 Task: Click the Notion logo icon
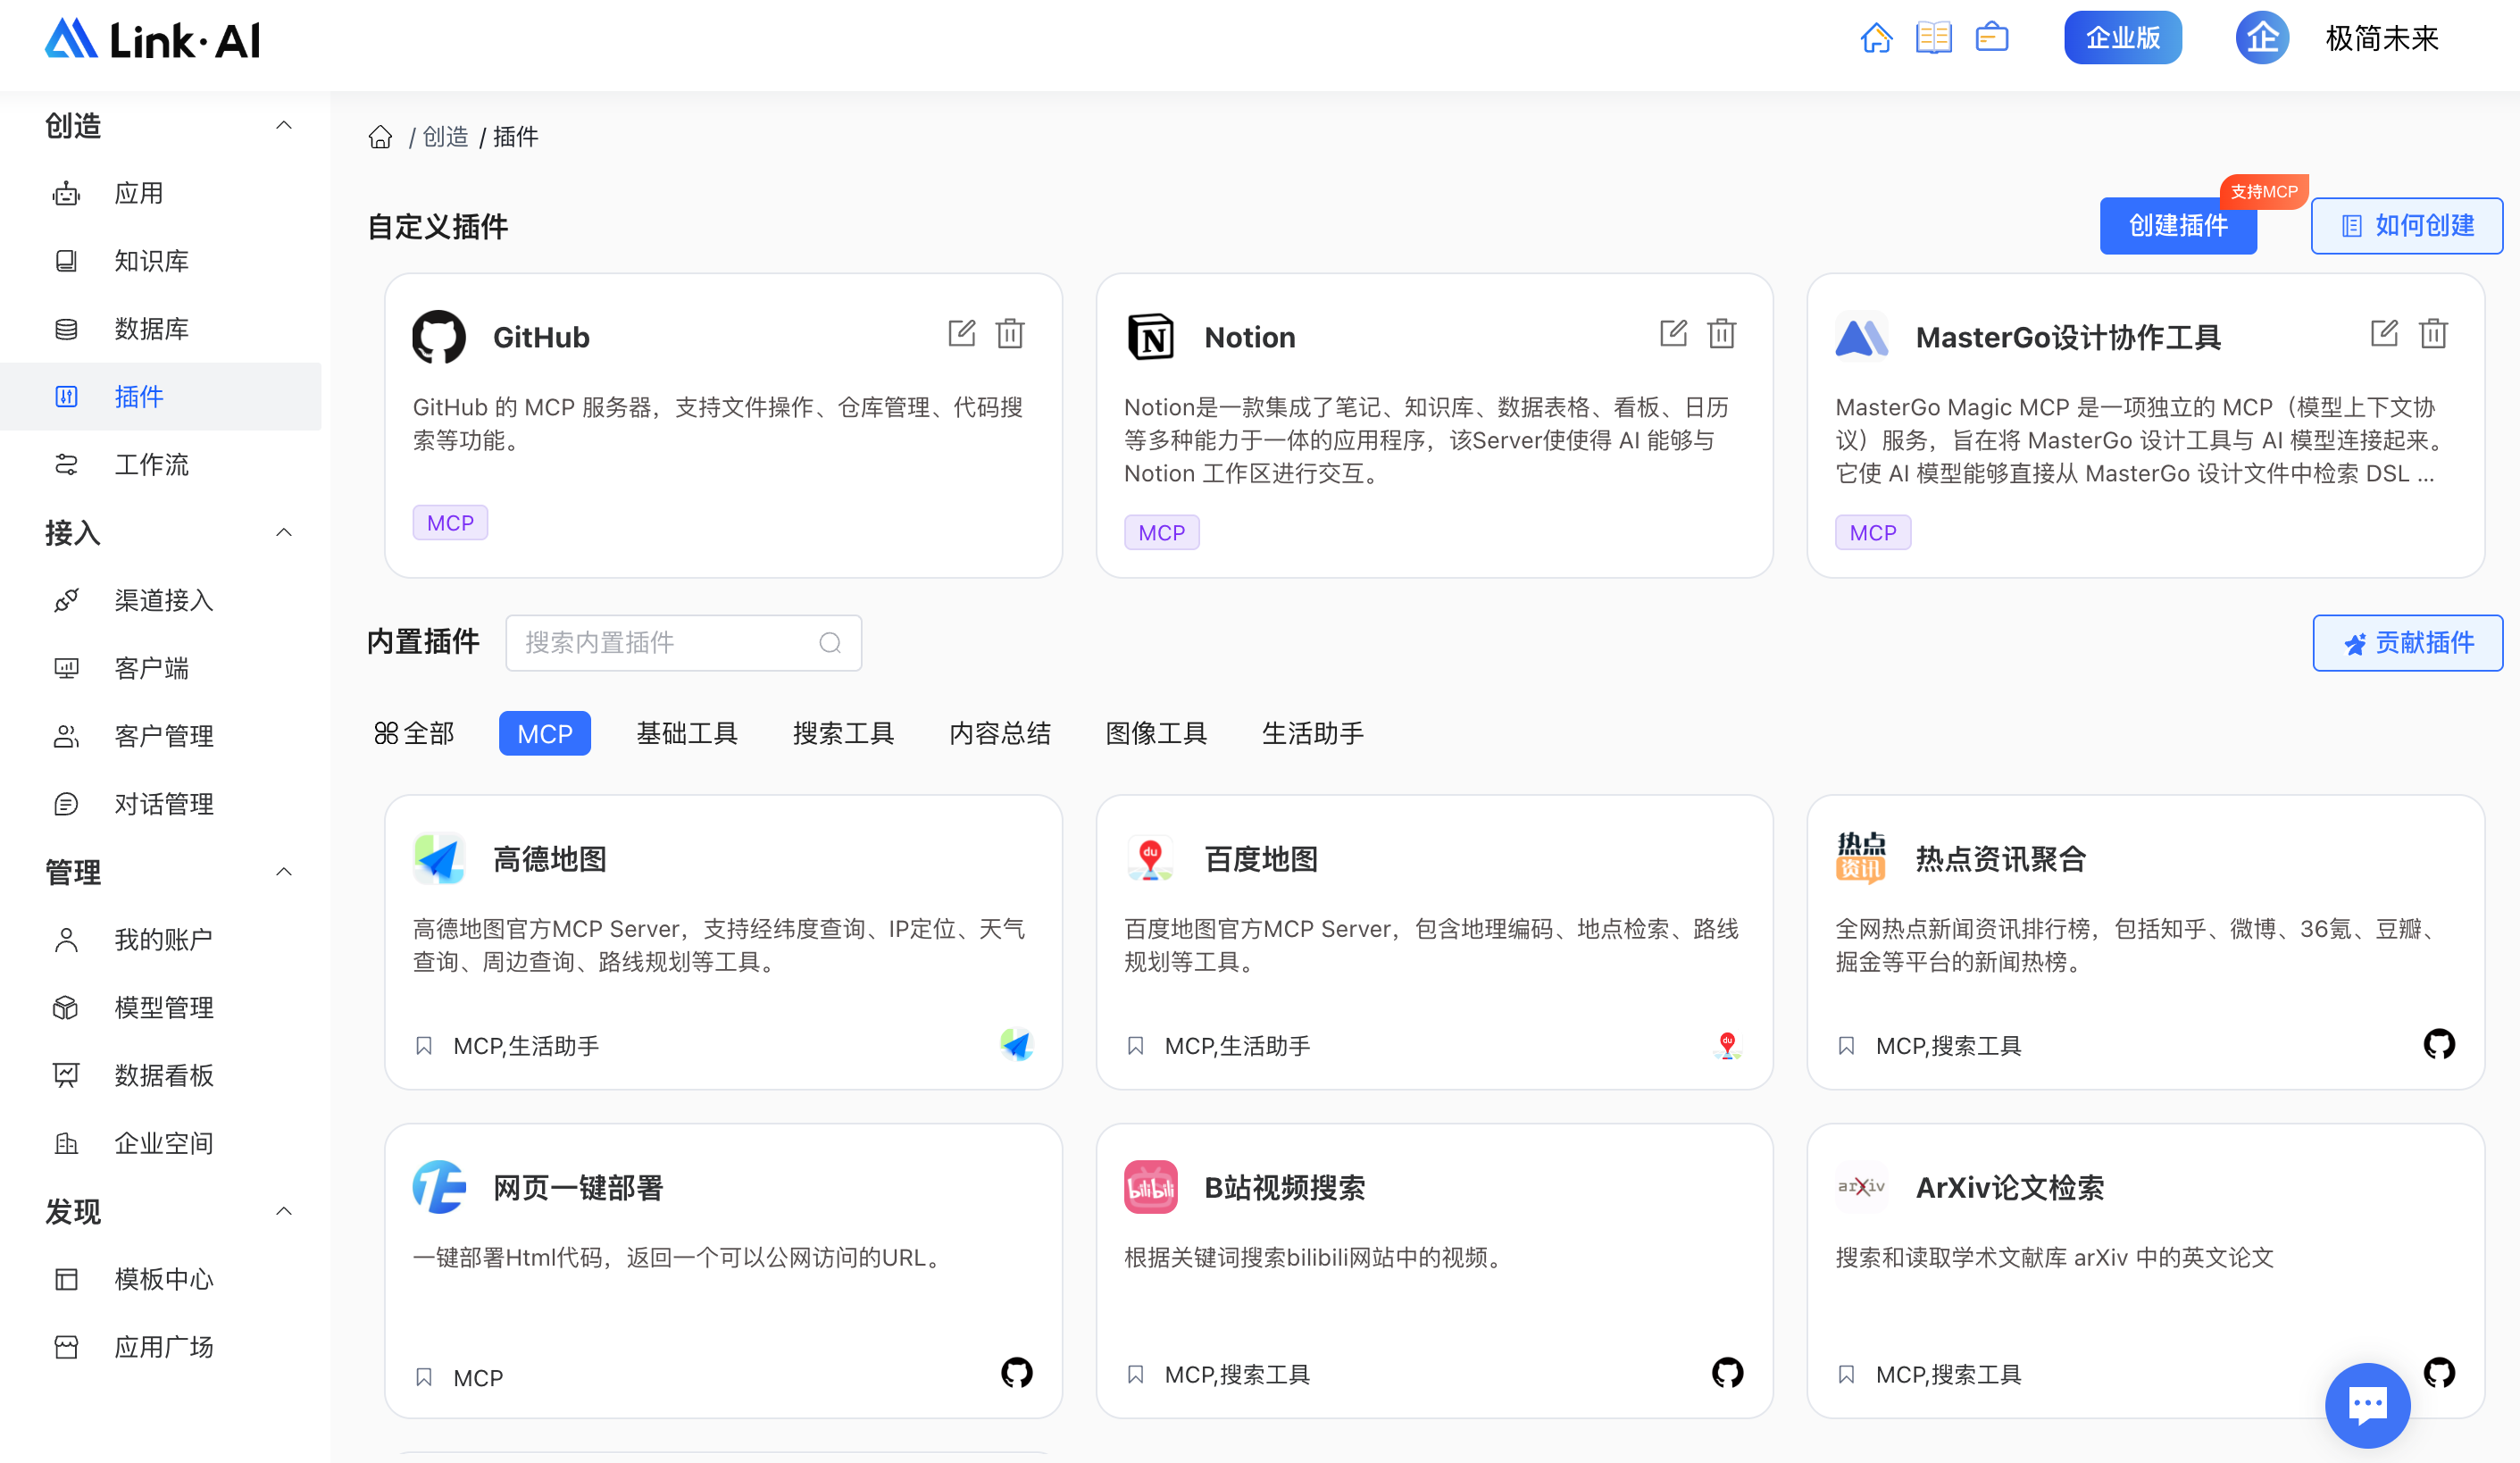tap(1150, 337)
